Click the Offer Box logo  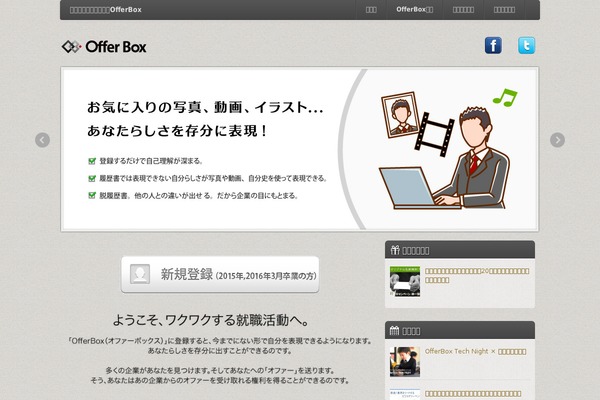104,47
